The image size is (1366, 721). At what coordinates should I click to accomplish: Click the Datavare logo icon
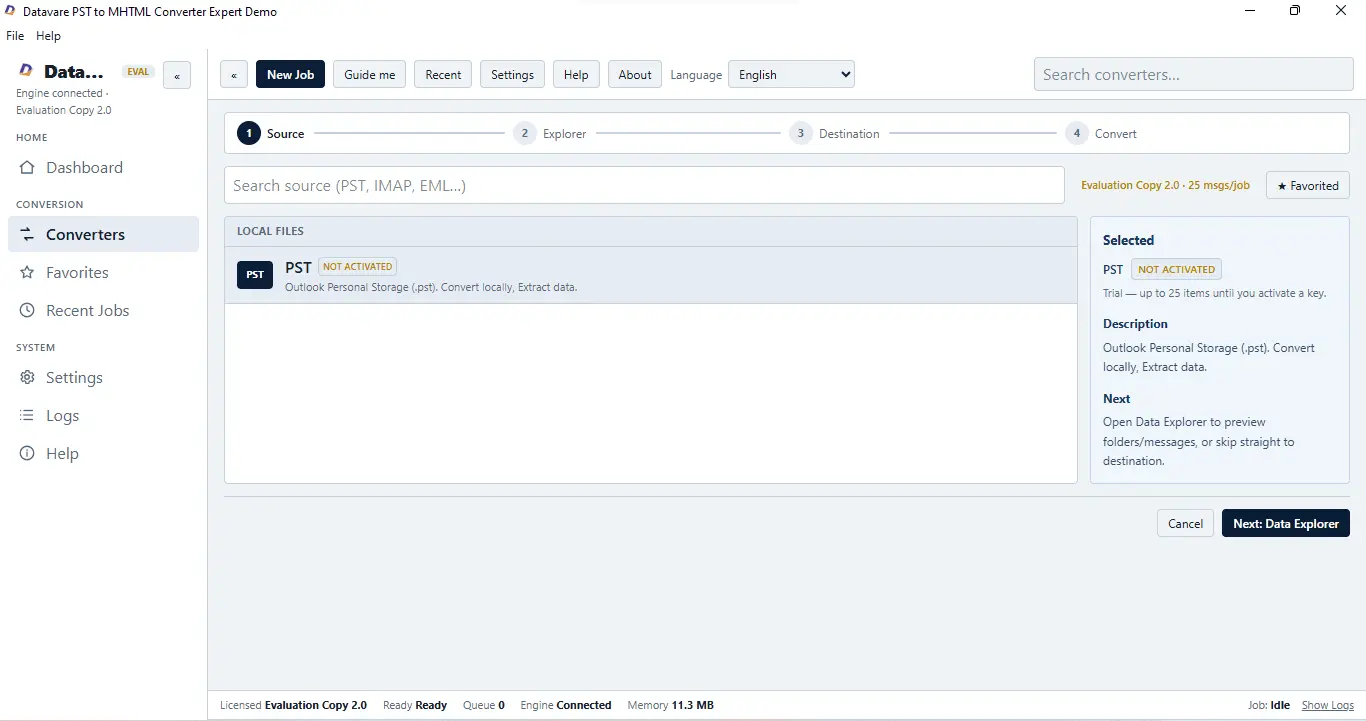26,71
